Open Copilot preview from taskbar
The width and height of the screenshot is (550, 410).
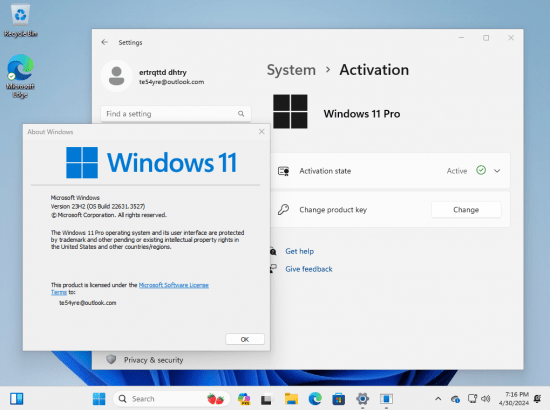point(244,399)
